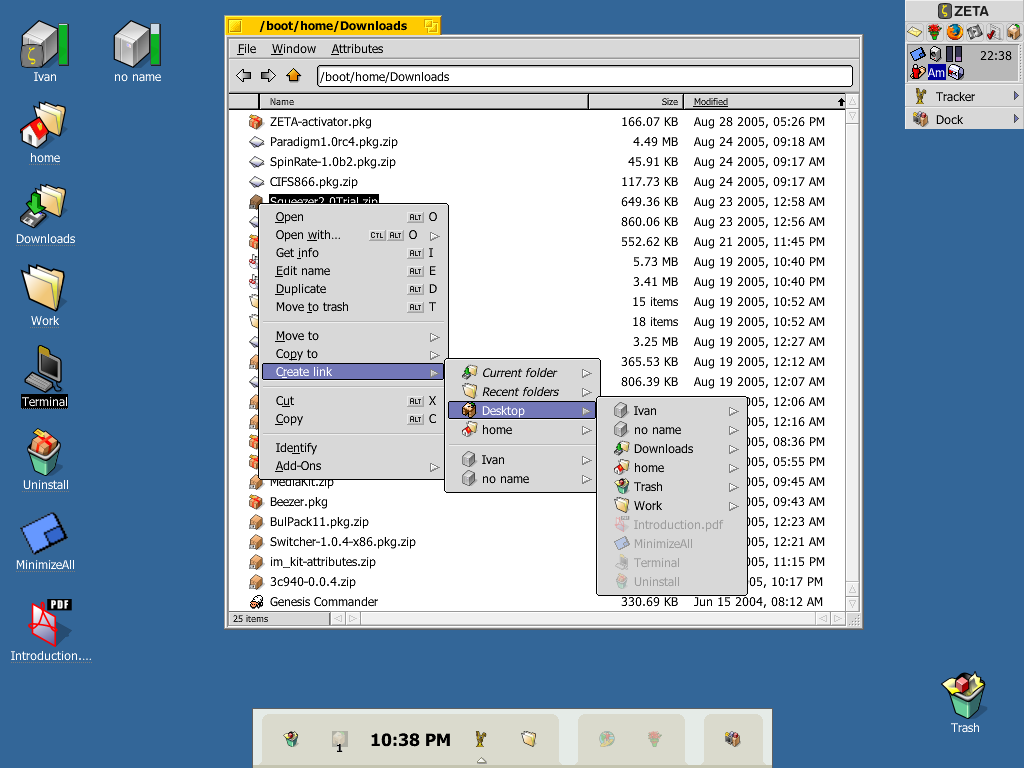Expand the Work folder submenu
This screenshot has height=768, width=1024.
click(x=733, y=506)
